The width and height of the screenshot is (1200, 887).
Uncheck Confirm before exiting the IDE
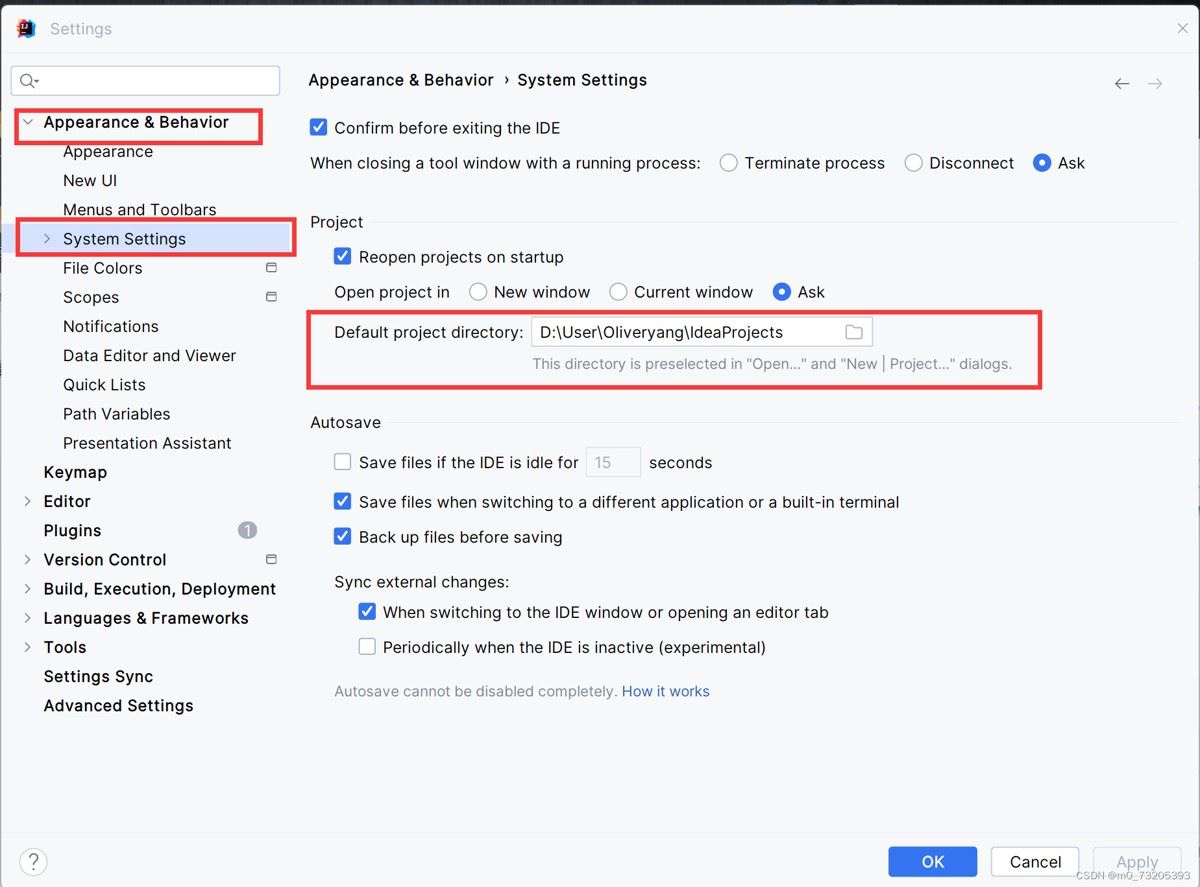coord(319,127)
